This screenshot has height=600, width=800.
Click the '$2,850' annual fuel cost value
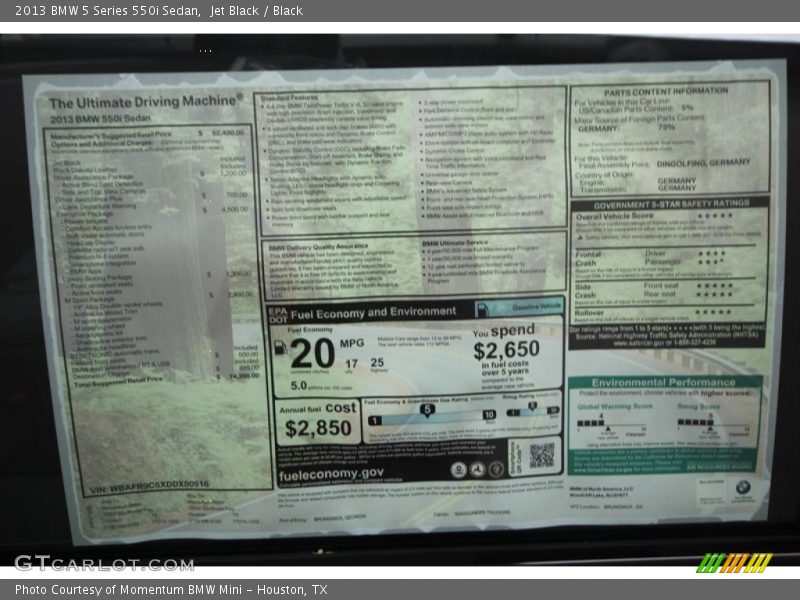tap(318, 429)
